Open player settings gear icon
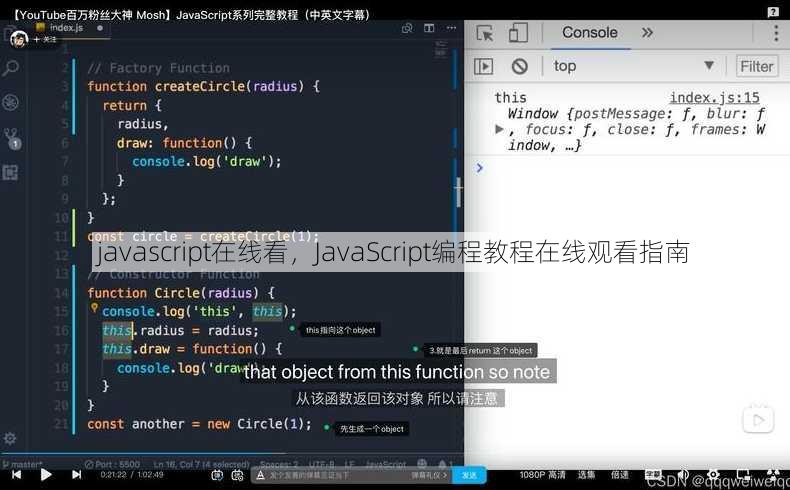 coord(713,475)
